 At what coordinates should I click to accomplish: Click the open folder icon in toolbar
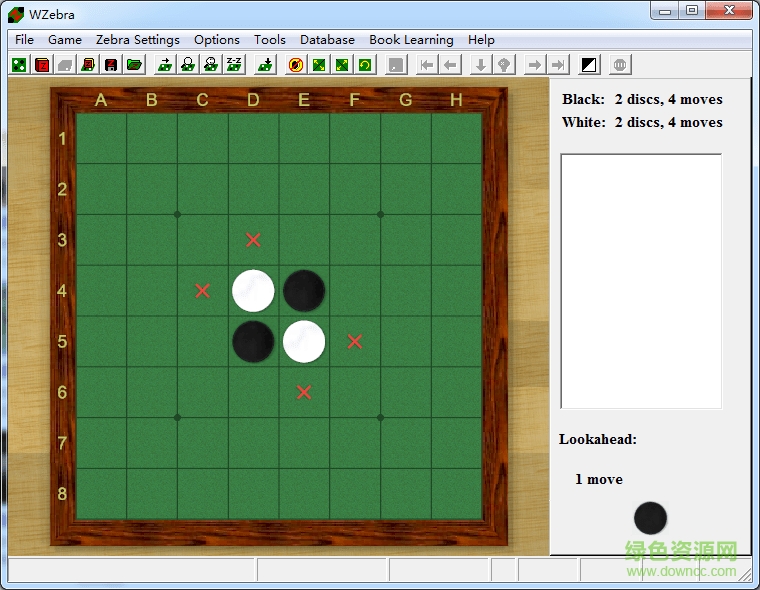[x=134, y=65]
